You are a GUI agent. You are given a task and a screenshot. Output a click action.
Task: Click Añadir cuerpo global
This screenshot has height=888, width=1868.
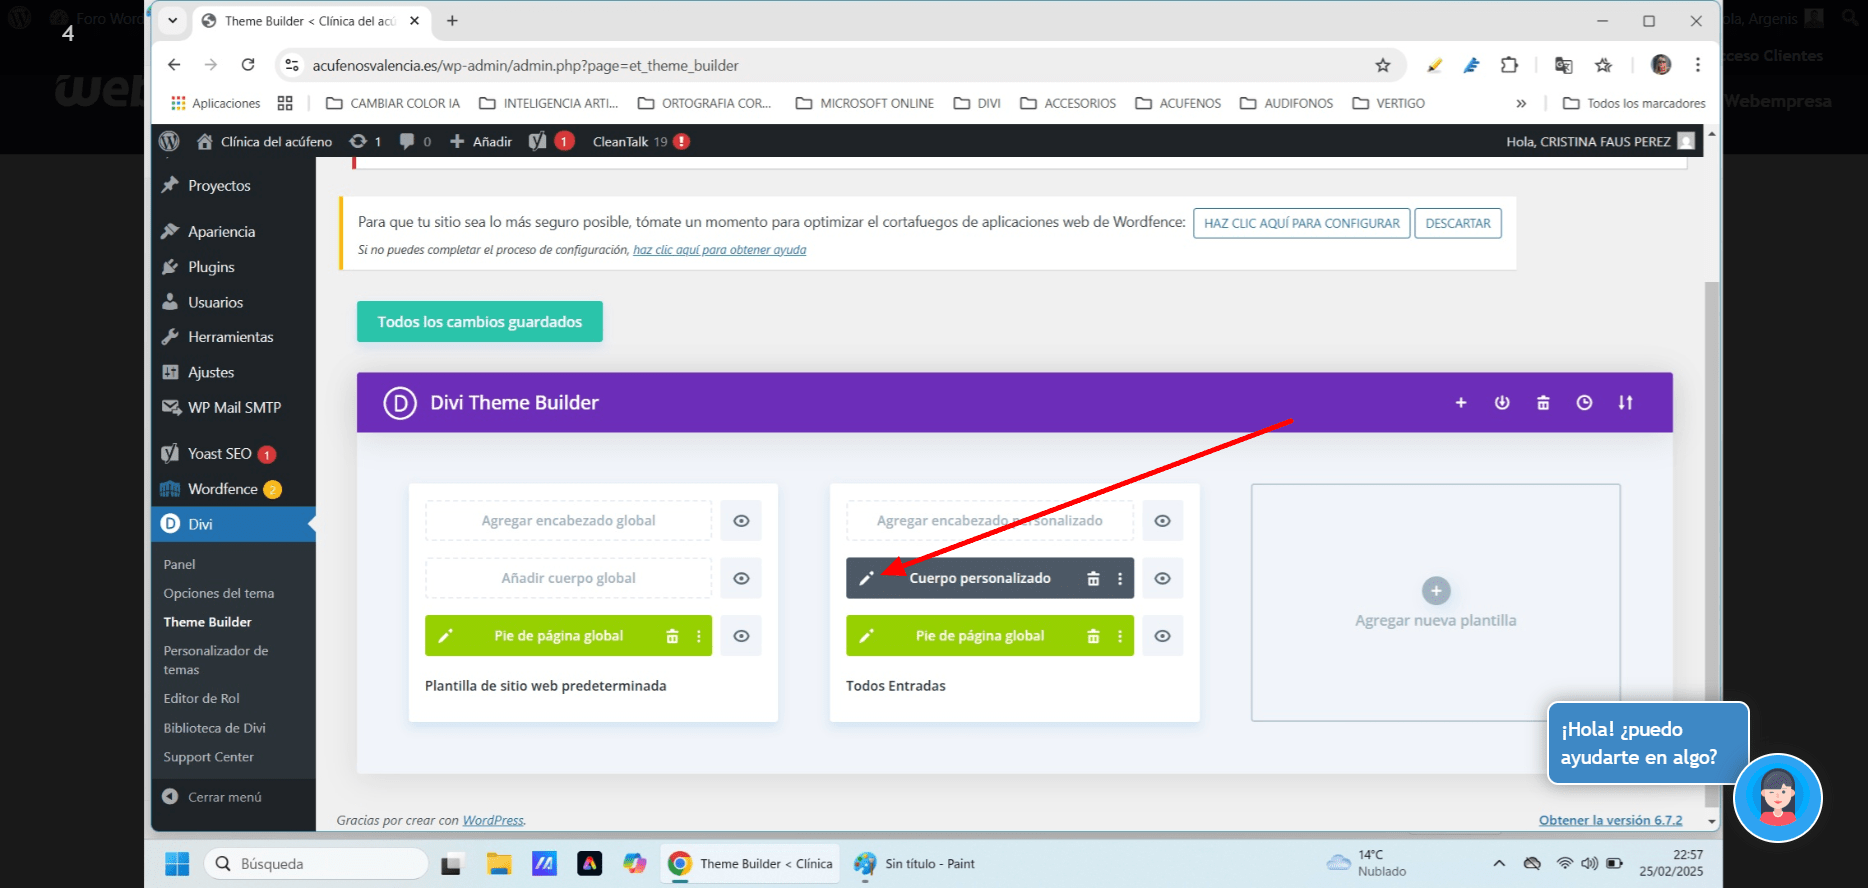click(x=568, y=578)
